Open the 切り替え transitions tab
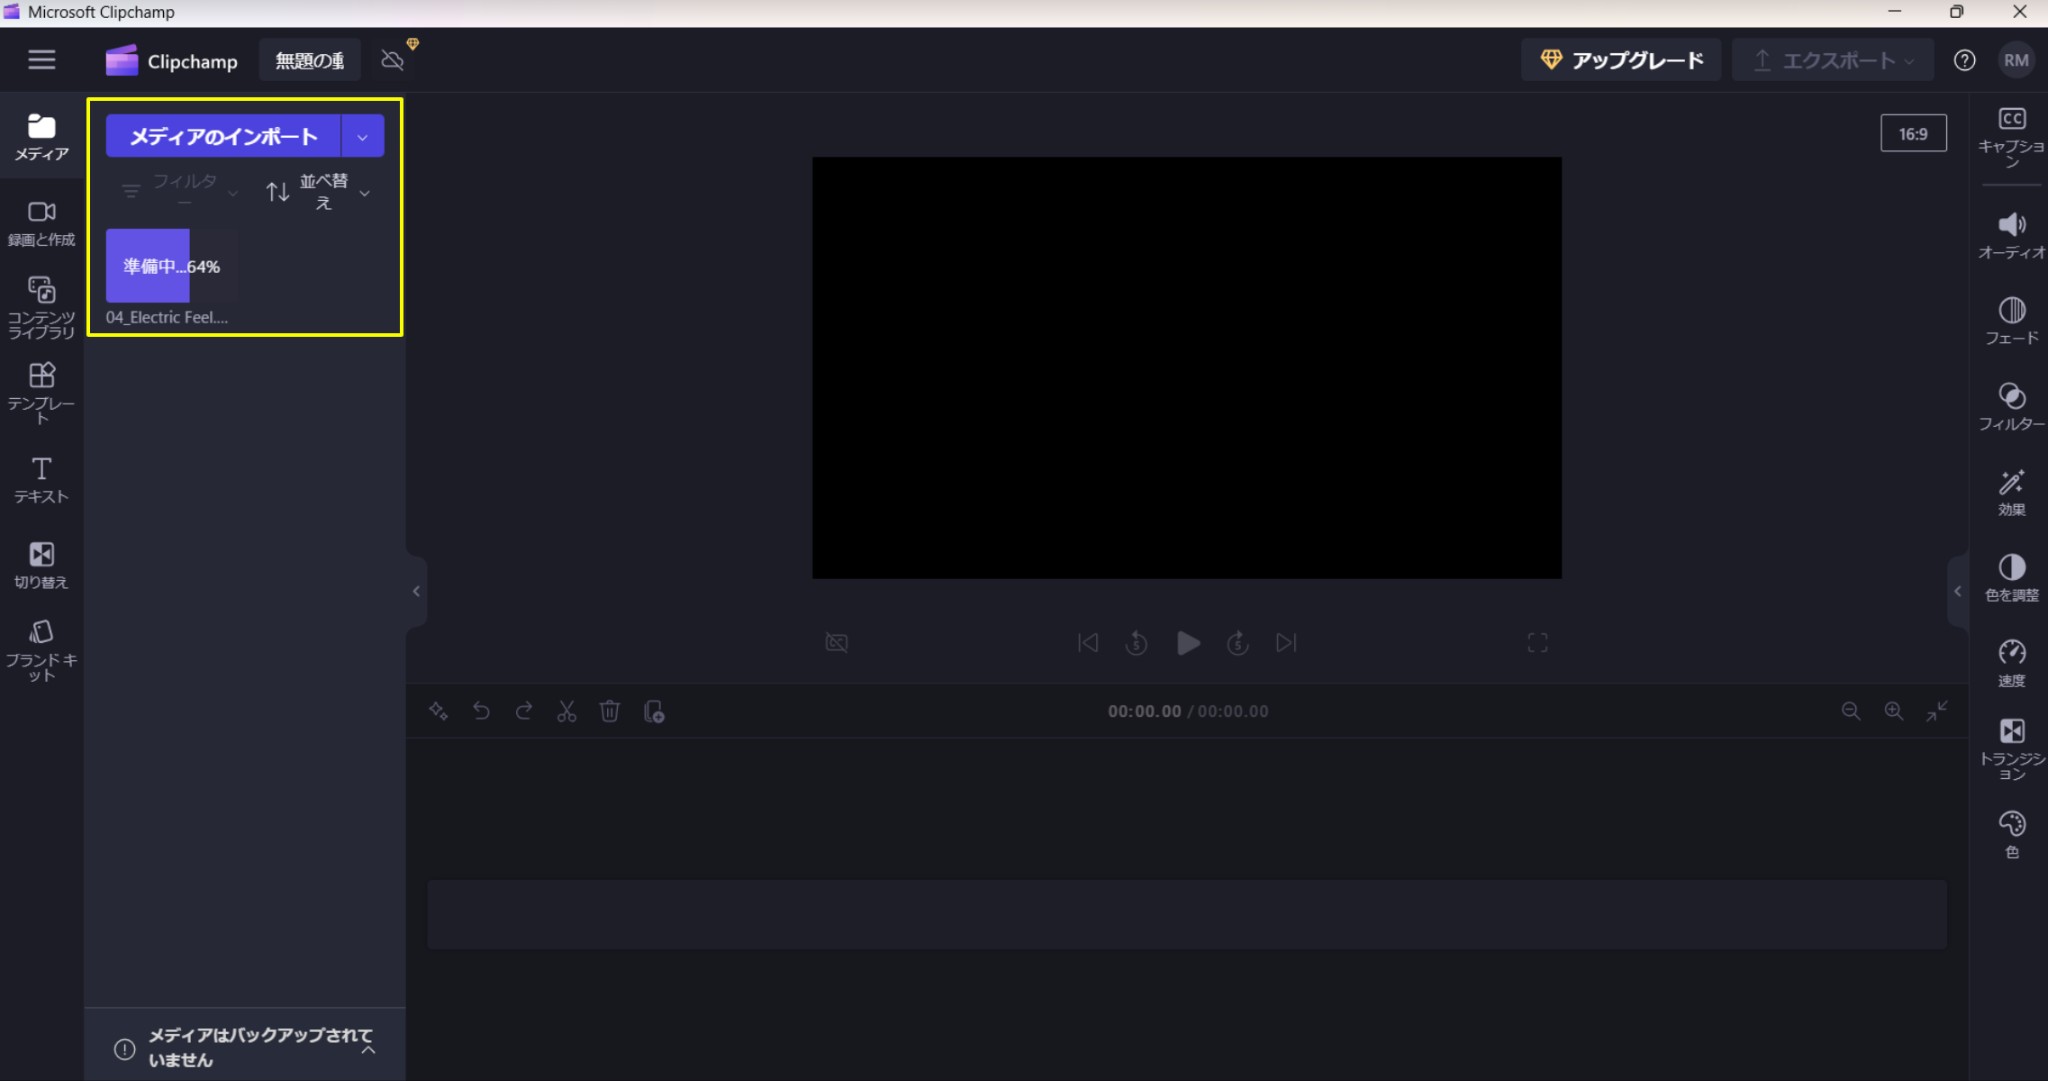2048x1081 pixels. 42,565
